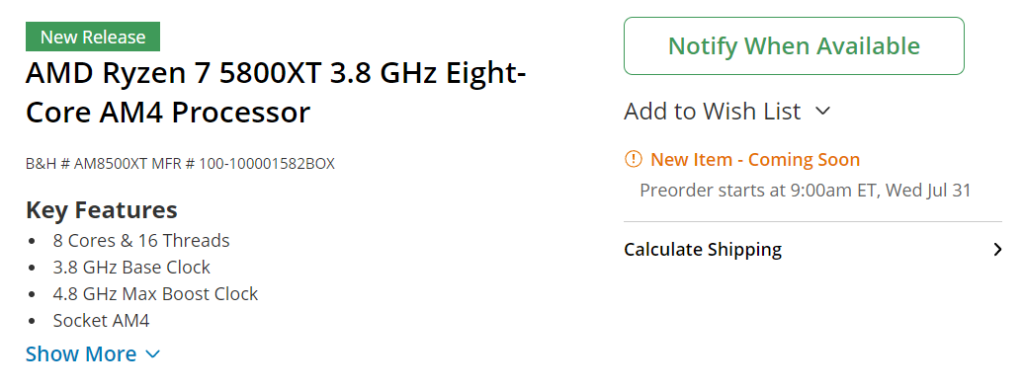Click the Key Features heading
1024x390 pixels.
coord(101,210)
